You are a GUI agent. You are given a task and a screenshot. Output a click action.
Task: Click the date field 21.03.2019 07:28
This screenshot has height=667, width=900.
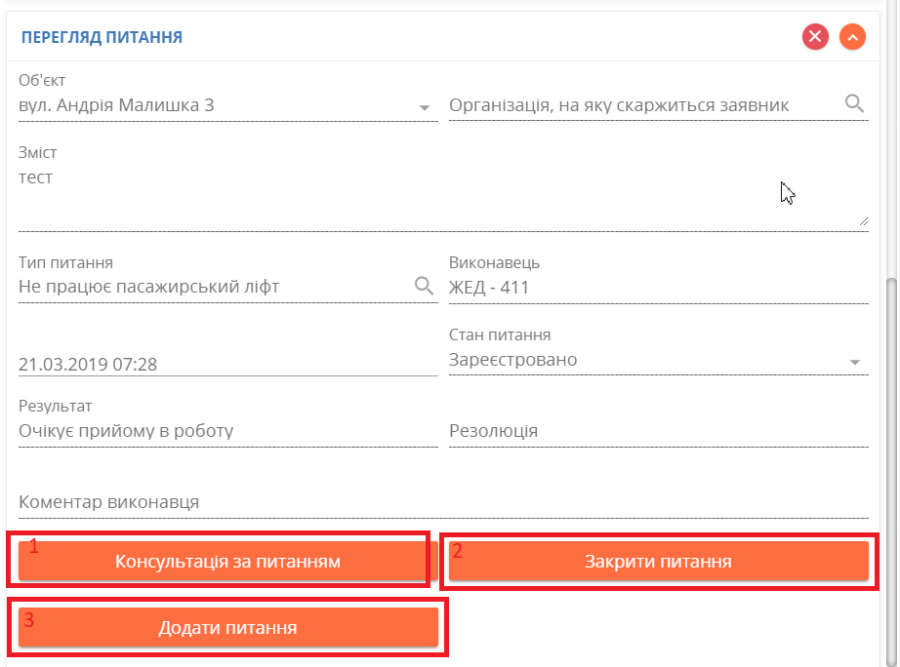(x=228, y=364)
